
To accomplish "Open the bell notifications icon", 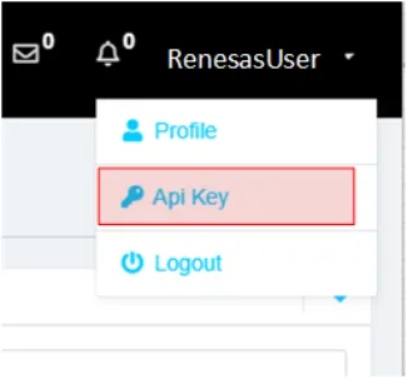I will click(x=108, y=54).
